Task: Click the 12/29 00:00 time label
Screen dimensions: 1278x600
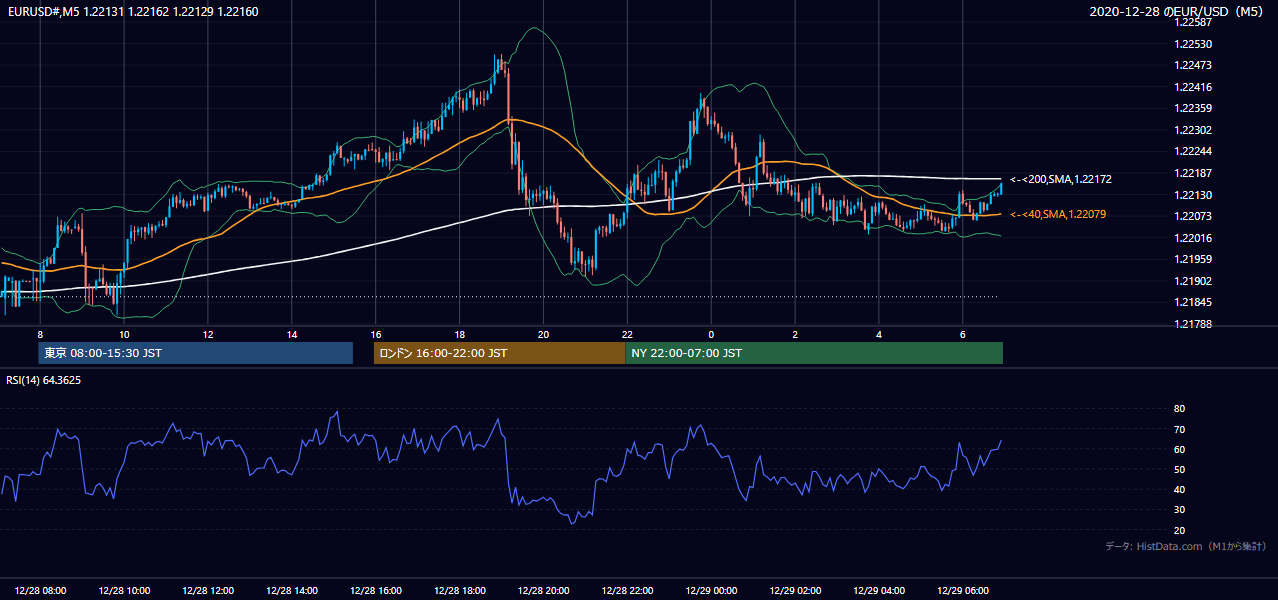Action: click(711, 591)
